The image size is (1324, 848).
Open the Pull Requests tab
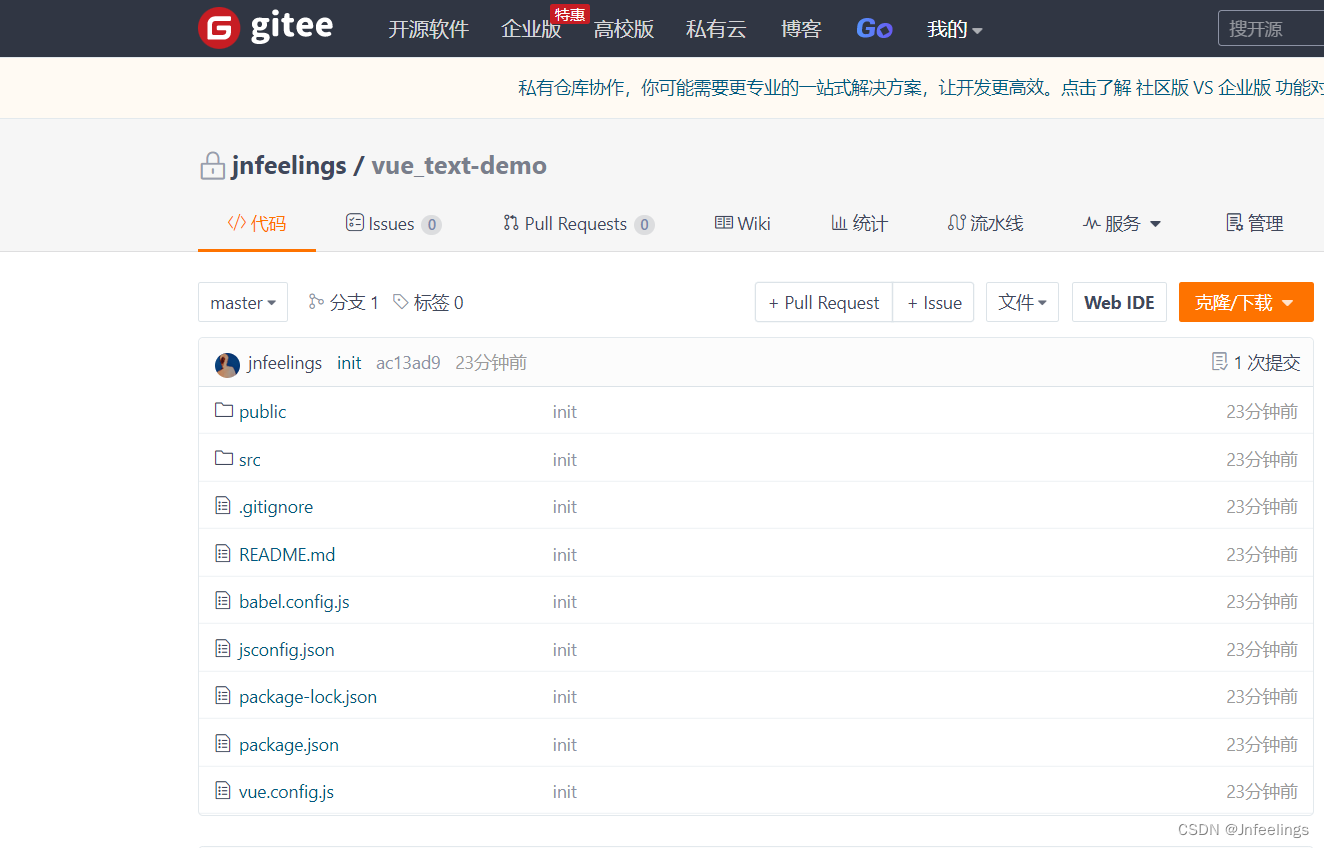click(578, 223)
